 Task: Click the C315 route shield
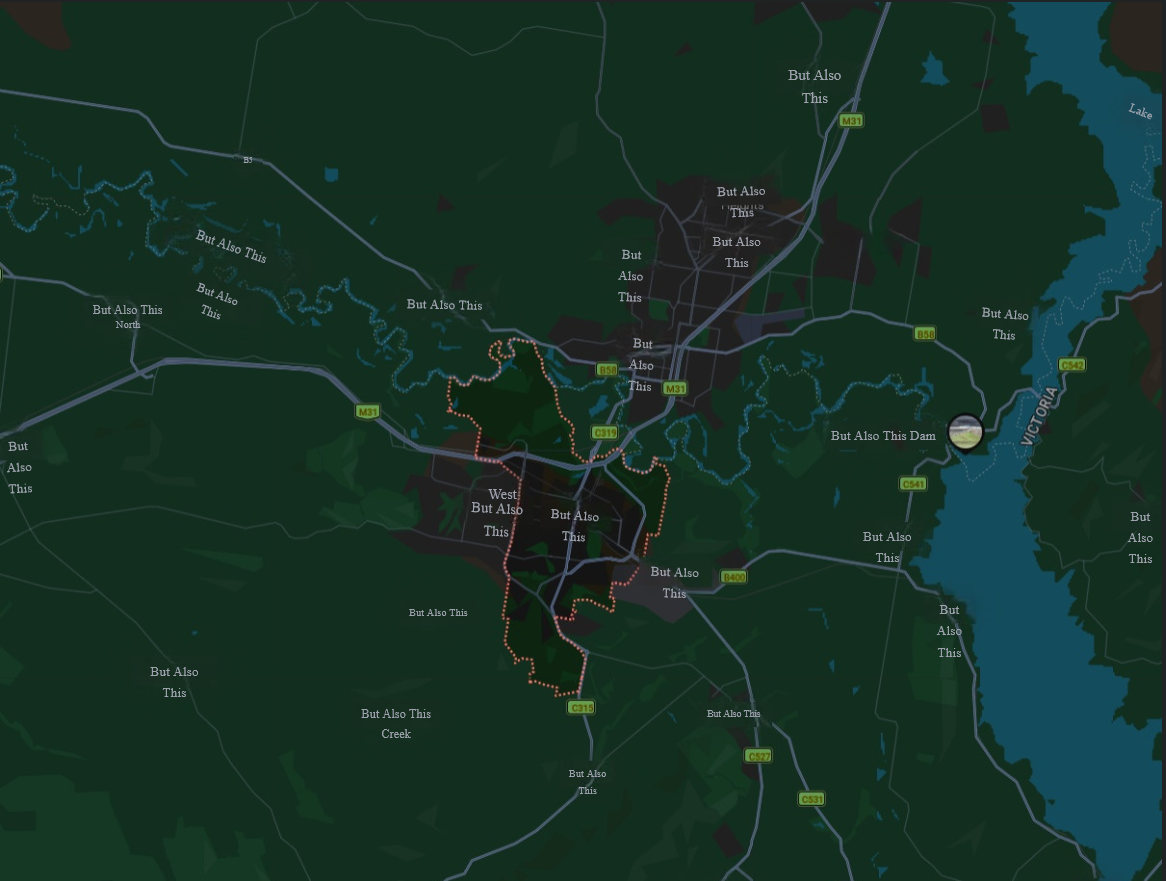[x=581, y=707]
